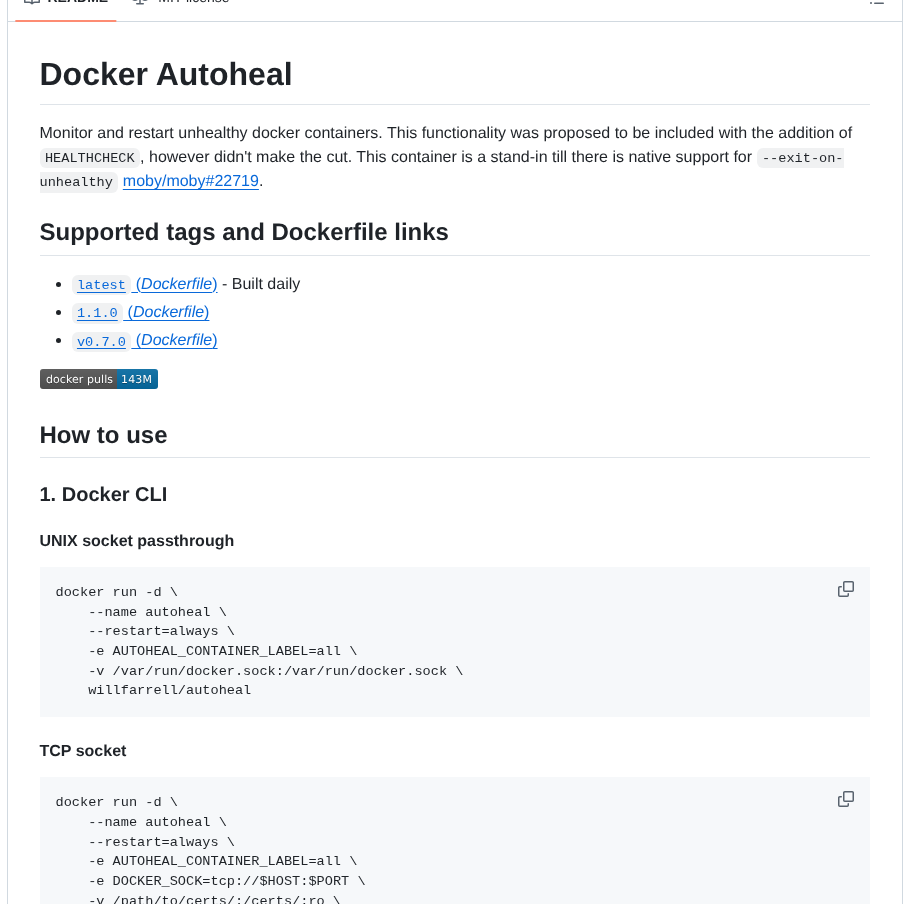Click the Docker Autoheal page title
Image resolution: width=905 pixels, height=904 pixels.
coord(166,74)
